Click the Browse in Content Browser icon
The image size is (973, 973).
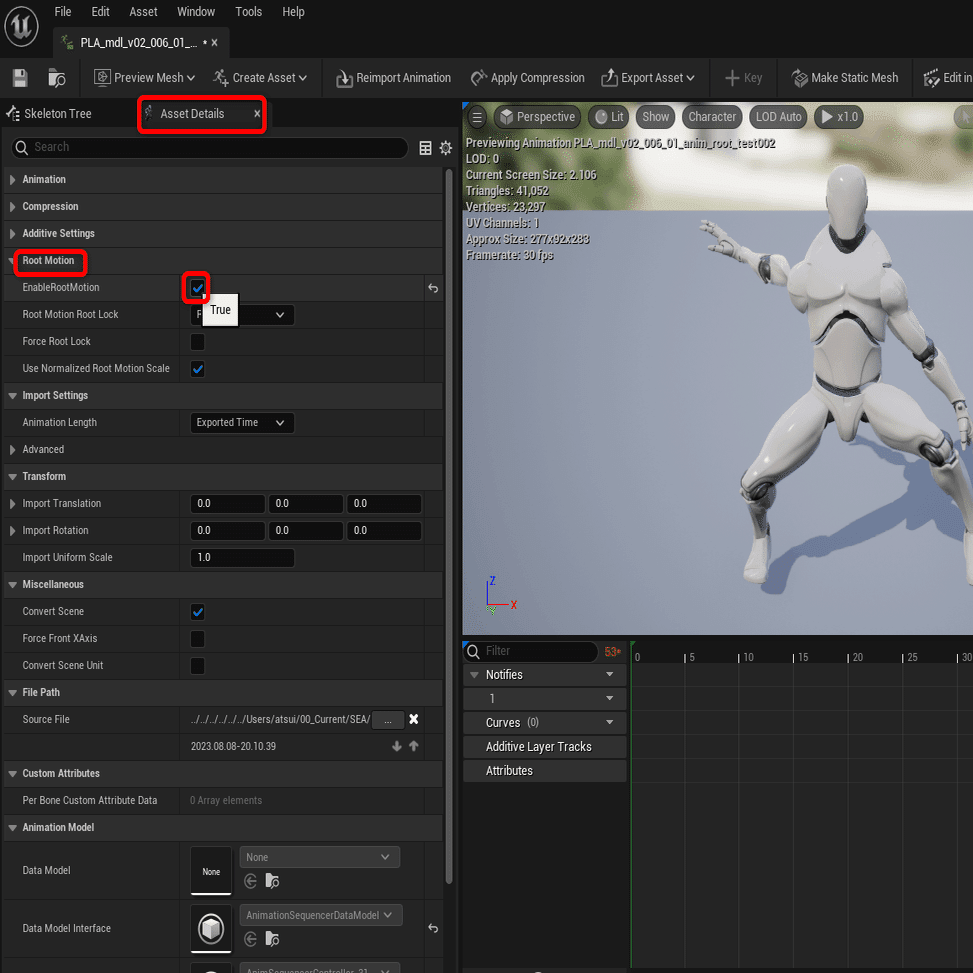(x=56, y=78)
